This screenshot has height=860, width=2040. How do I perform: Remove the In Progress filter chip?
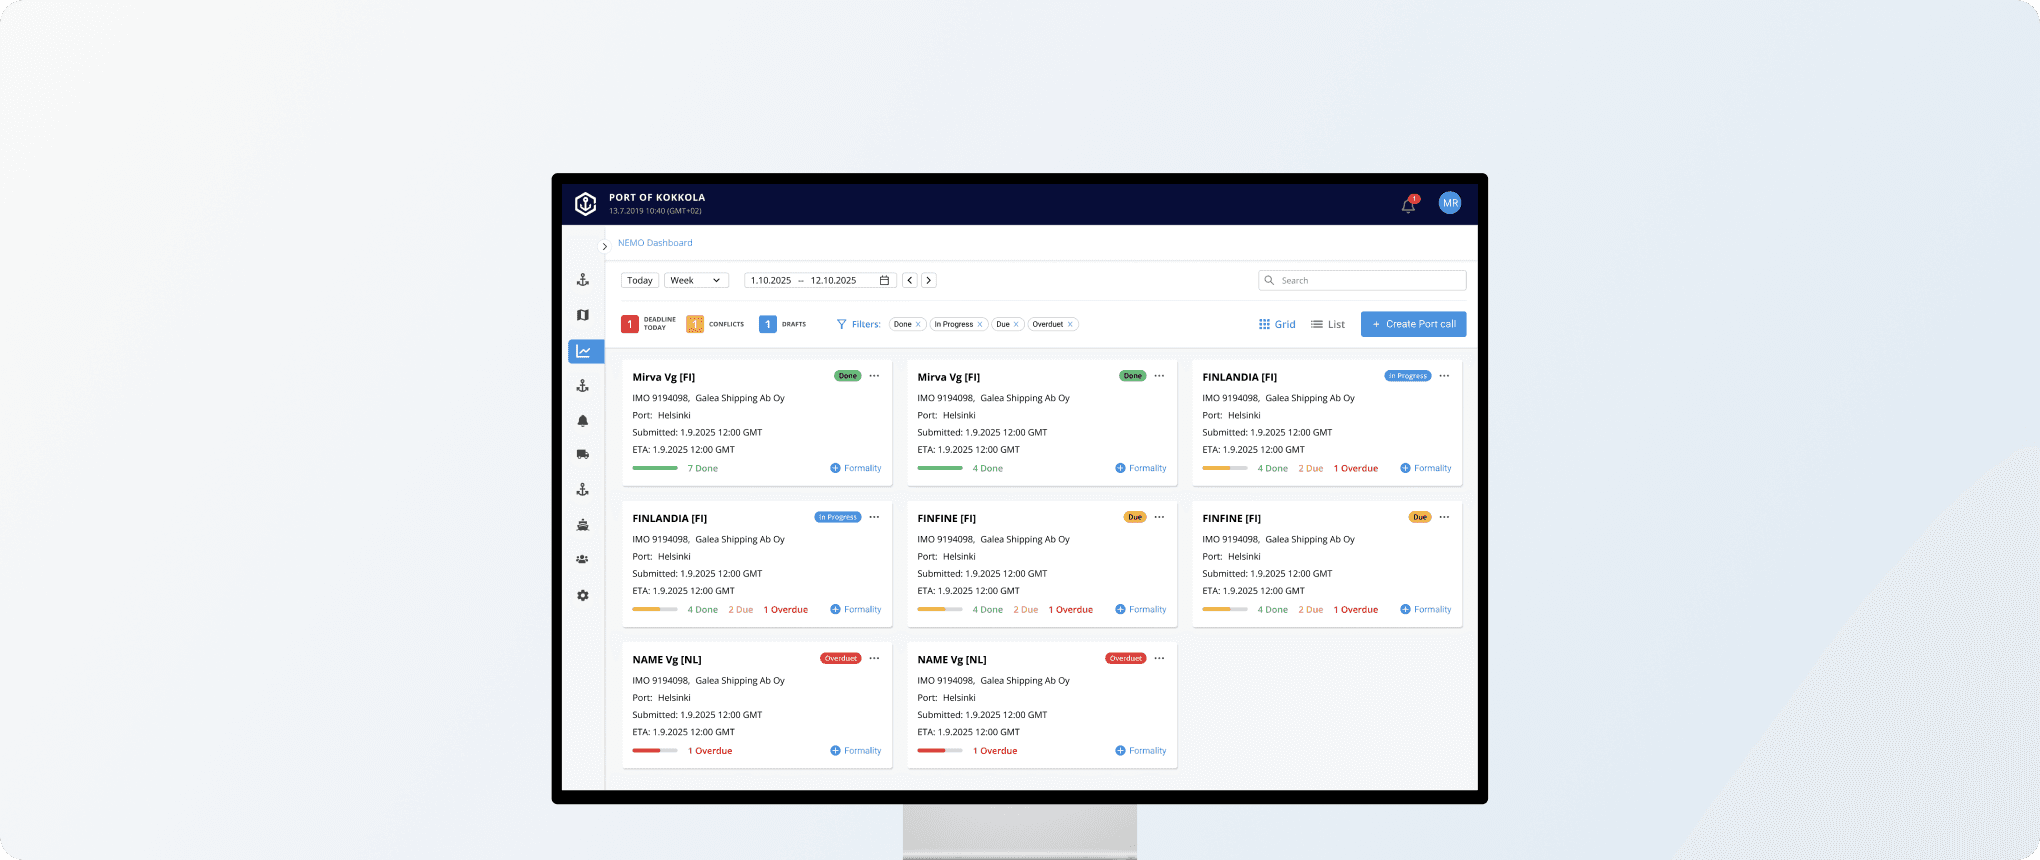click(x=979, y=324)
